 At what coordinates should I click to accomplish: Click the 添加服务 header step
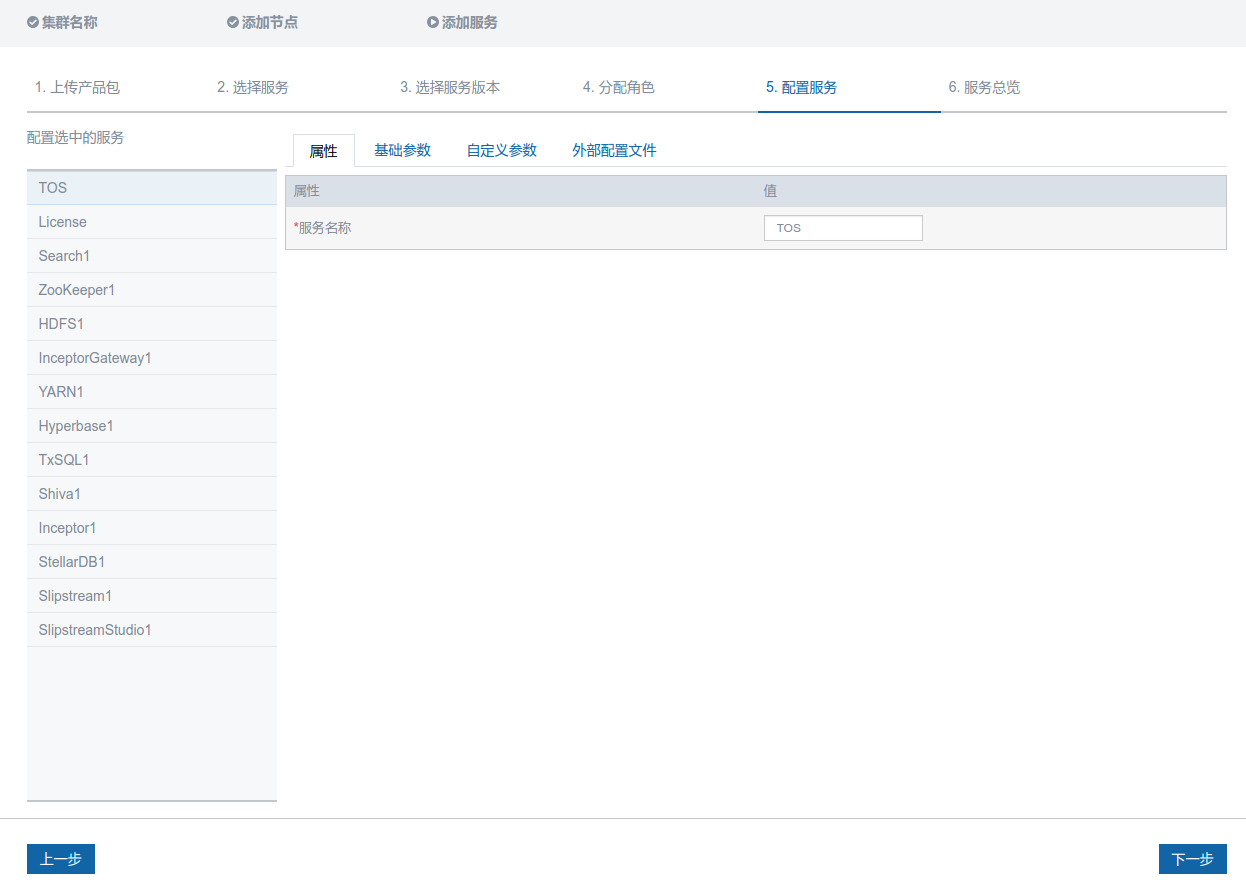pos(462,22)
